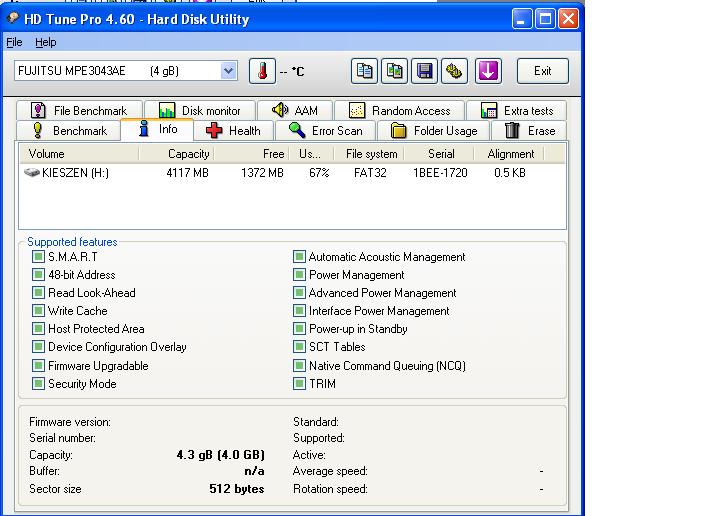724x516 pixels.
Task: Toggle Interface Power Management checkbox
Action: [299, 311]
